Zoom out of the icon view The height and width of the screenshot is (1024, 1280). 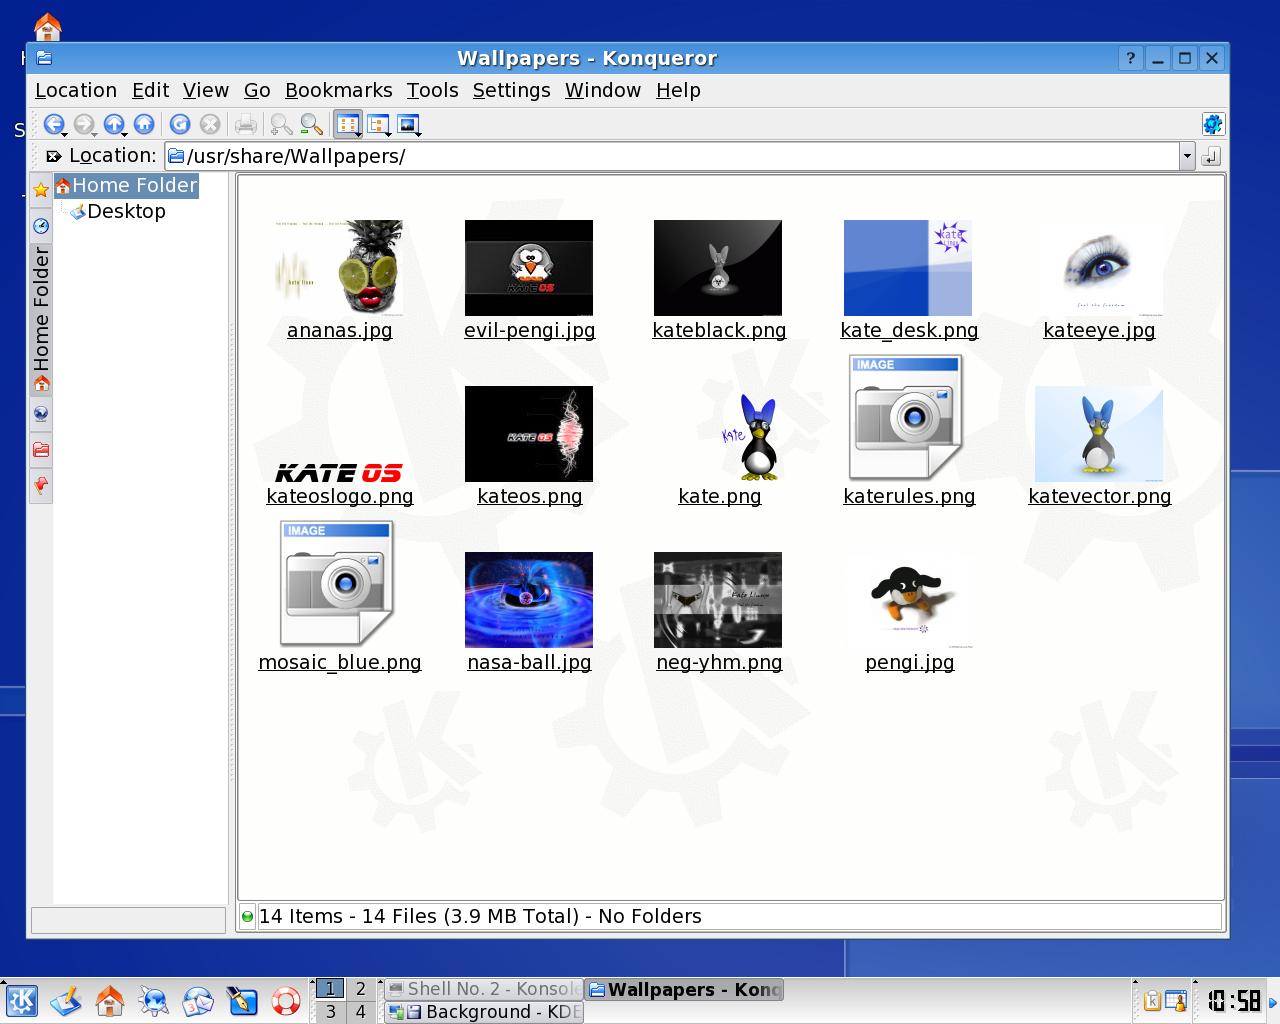click(312, 124)
